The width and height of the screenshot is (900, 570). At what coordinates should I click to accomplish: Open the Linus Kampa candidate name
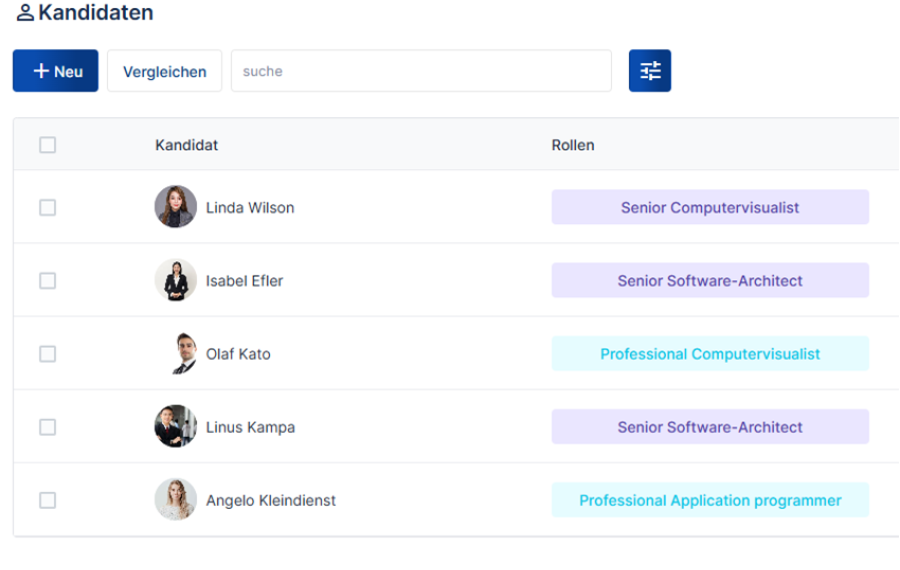[250, 427]
